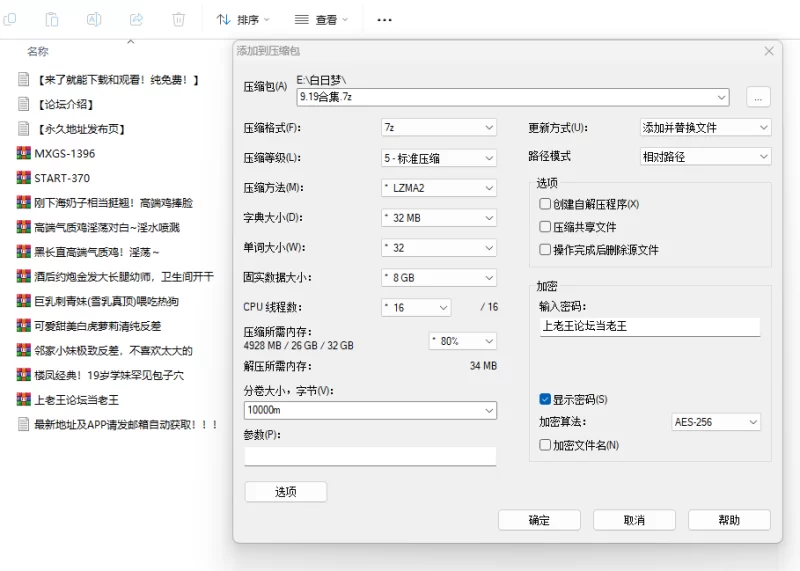Click the rename icon in Explorer toolbar

click(x=94, y=19)
